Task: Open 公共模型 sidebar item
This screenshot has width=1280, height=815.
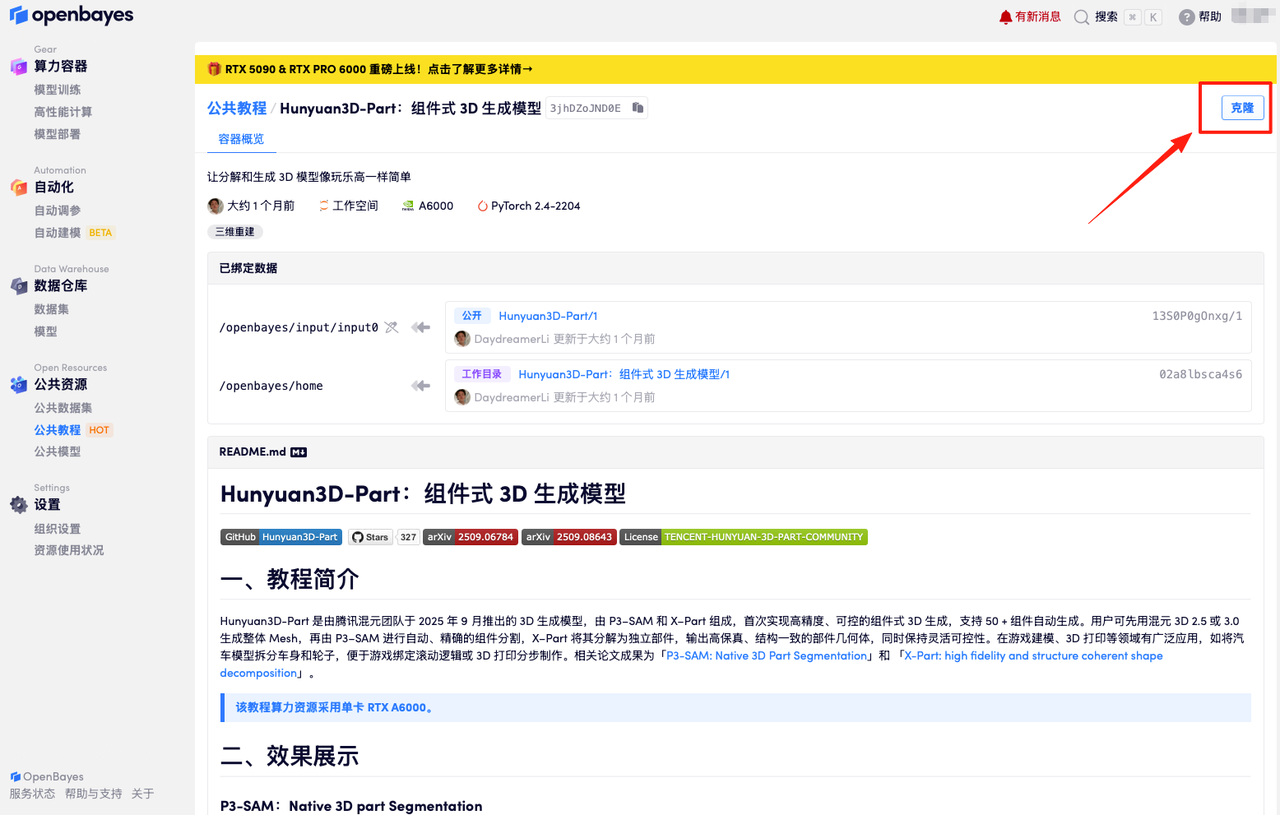Action: (x=57, y=452)
